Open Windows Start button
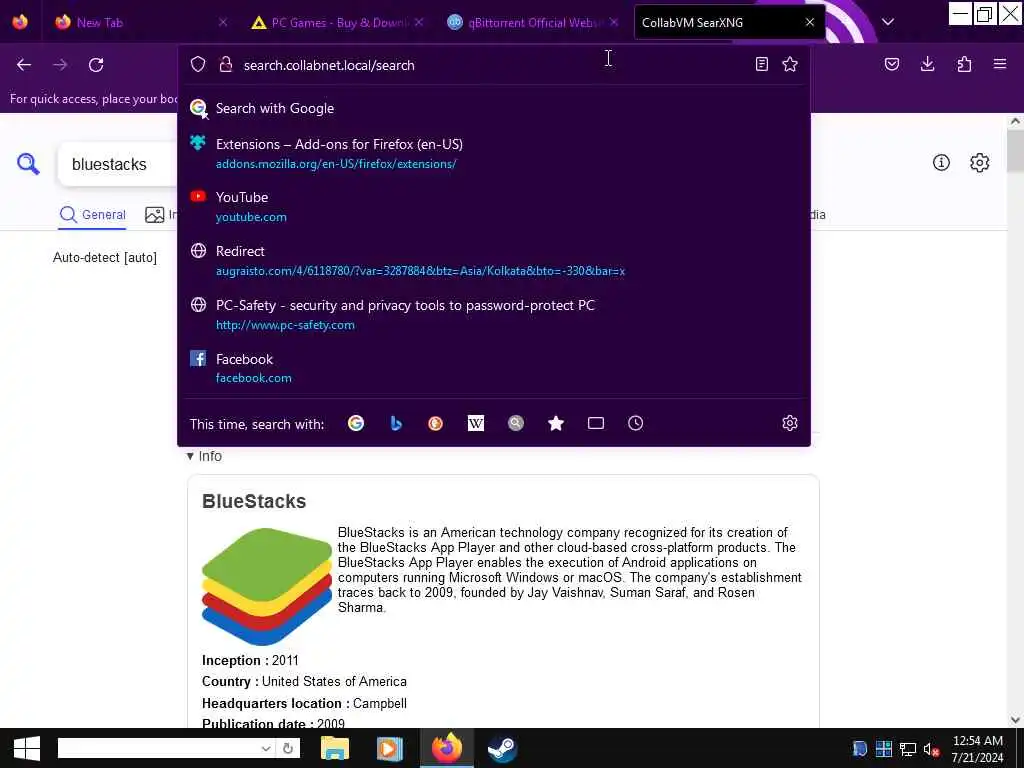 point(27,748)
